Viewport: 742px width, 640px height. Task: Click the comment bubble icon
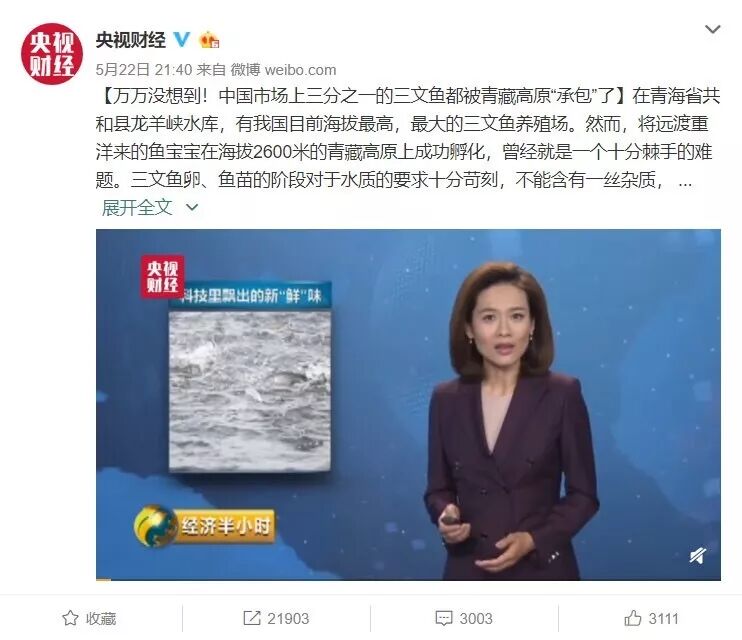(443, 618)
